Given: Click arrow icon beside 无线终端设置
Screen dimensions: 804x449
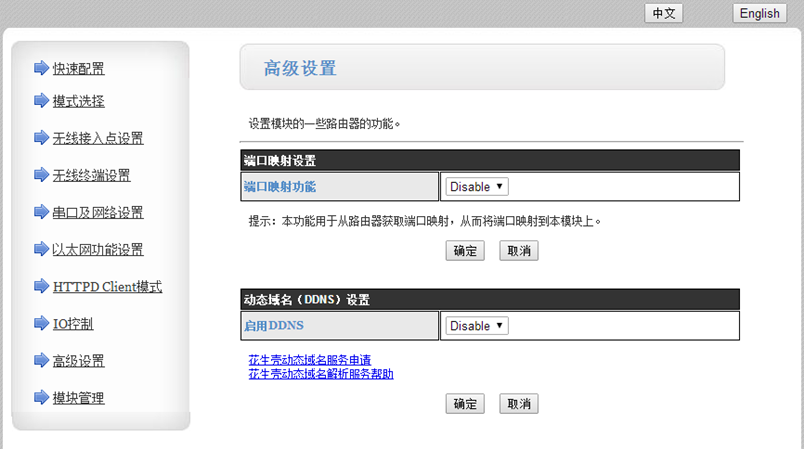Looking at the screenshot, I should [x=41, y=175].
